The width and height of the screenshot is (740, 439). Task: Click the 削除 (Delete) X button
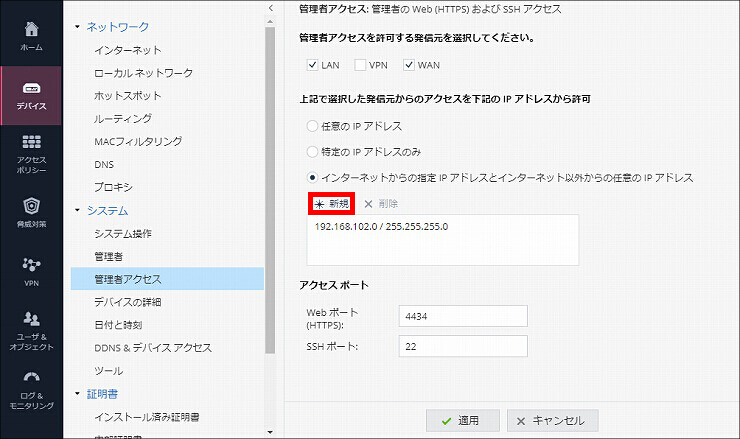(x=381, y=203)
